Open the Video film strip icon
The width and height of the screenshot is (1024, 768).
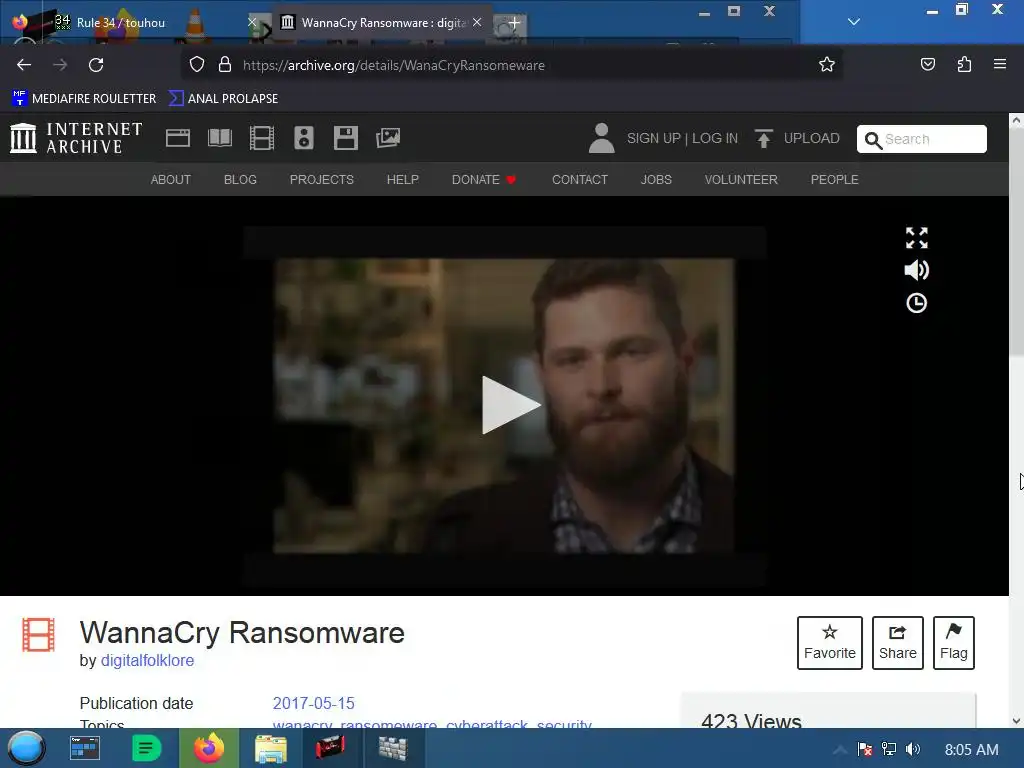(262, 138)
